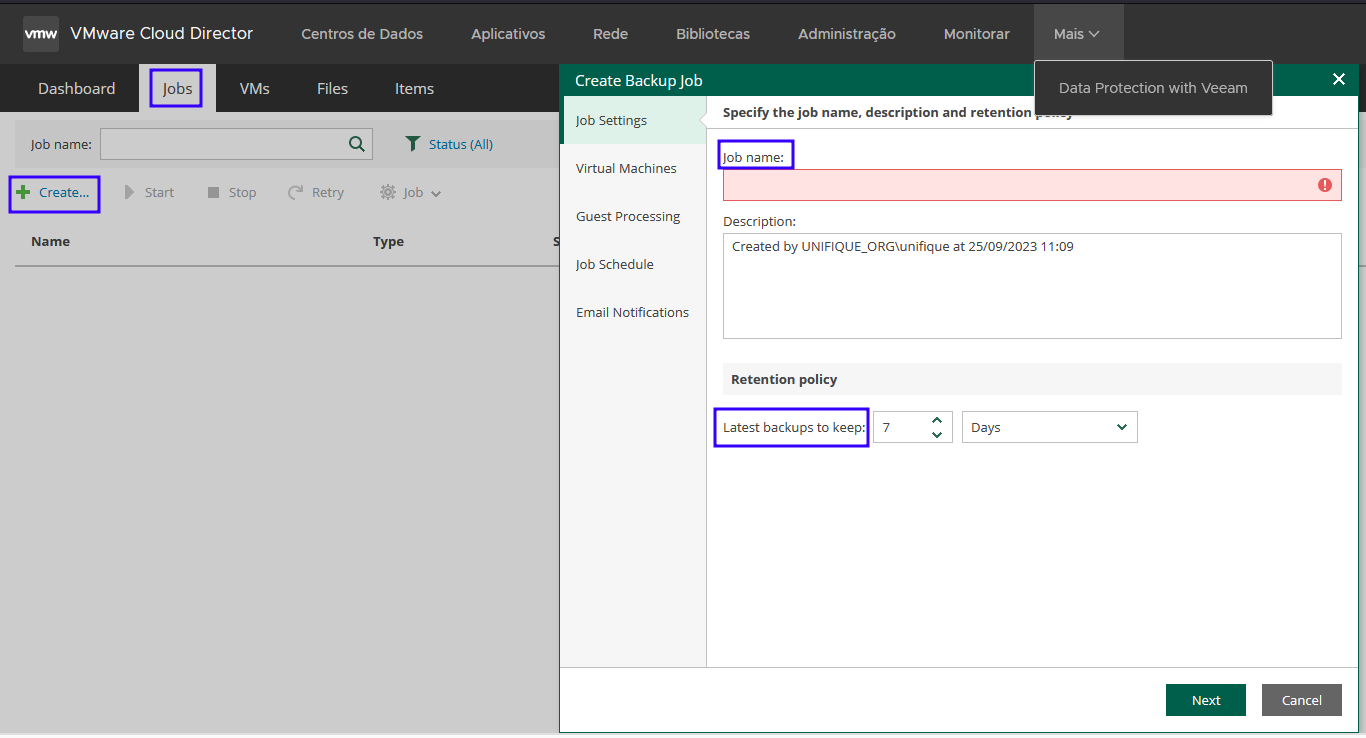1366x738 pixels.
Task: Open the Days retention unit dropdown
Action: tap(1049, 427)
